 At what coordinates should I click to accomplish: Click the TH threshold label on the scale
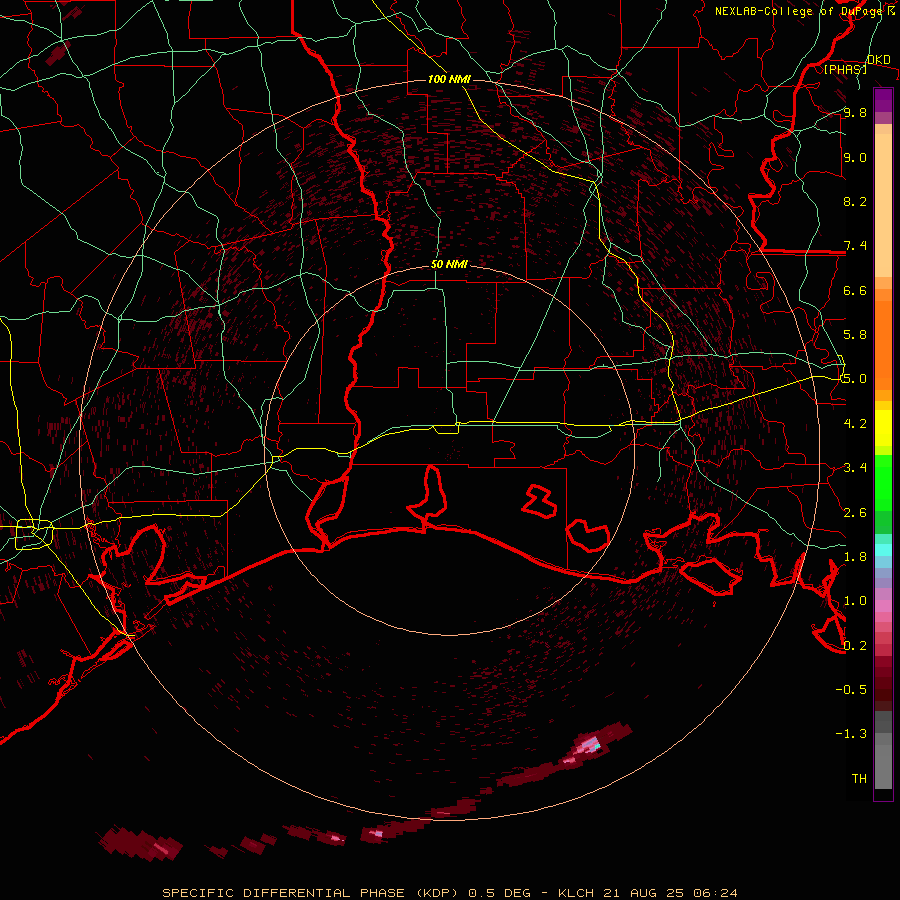point(859,778)
